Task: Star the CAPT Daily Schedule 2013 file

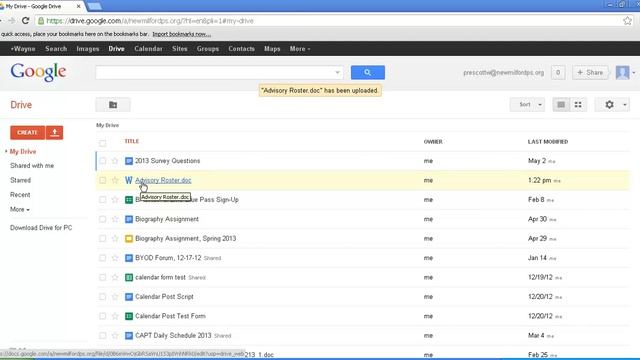Action: coord(115,336)
